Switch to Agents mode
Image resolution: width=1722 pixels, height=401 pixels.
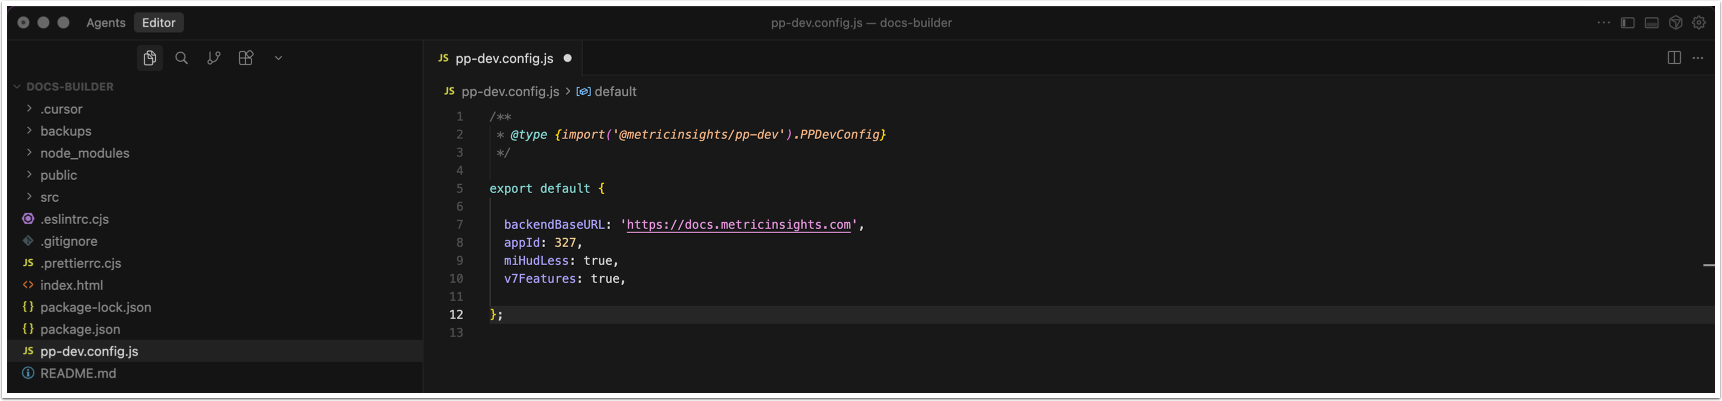click(x=106, y=22)
